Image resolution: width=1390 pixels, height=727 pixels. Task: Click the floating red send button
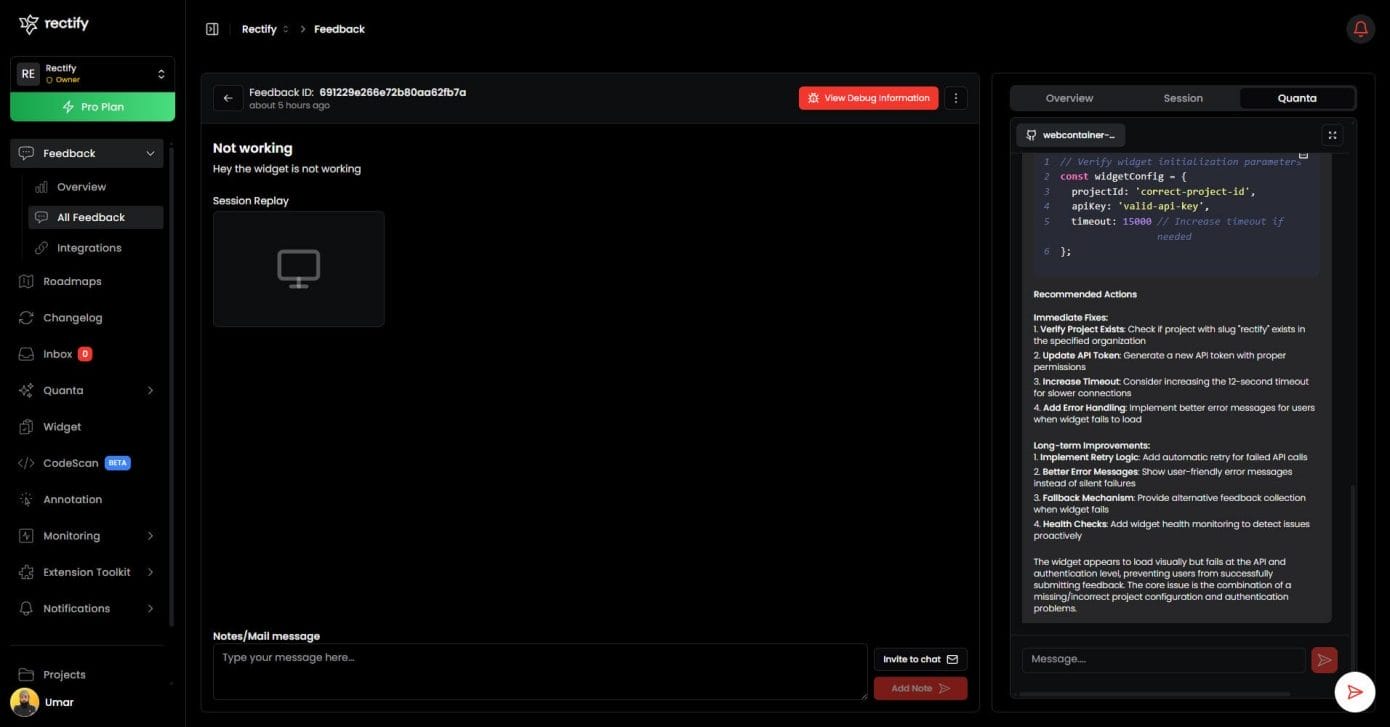(x=1354, y=691)
